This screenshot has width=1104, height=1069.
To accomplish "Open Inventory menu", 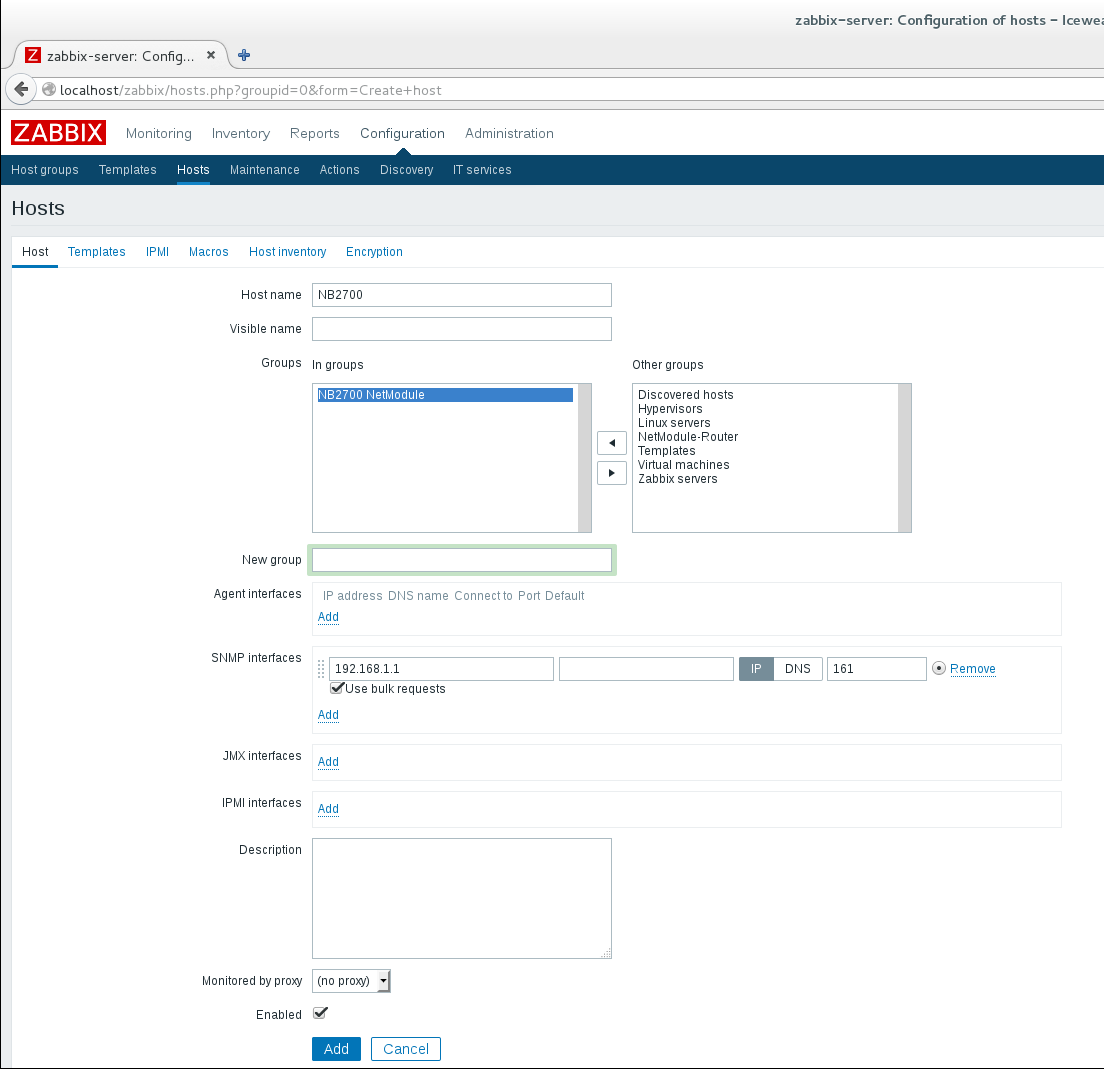I will (241, 133).
